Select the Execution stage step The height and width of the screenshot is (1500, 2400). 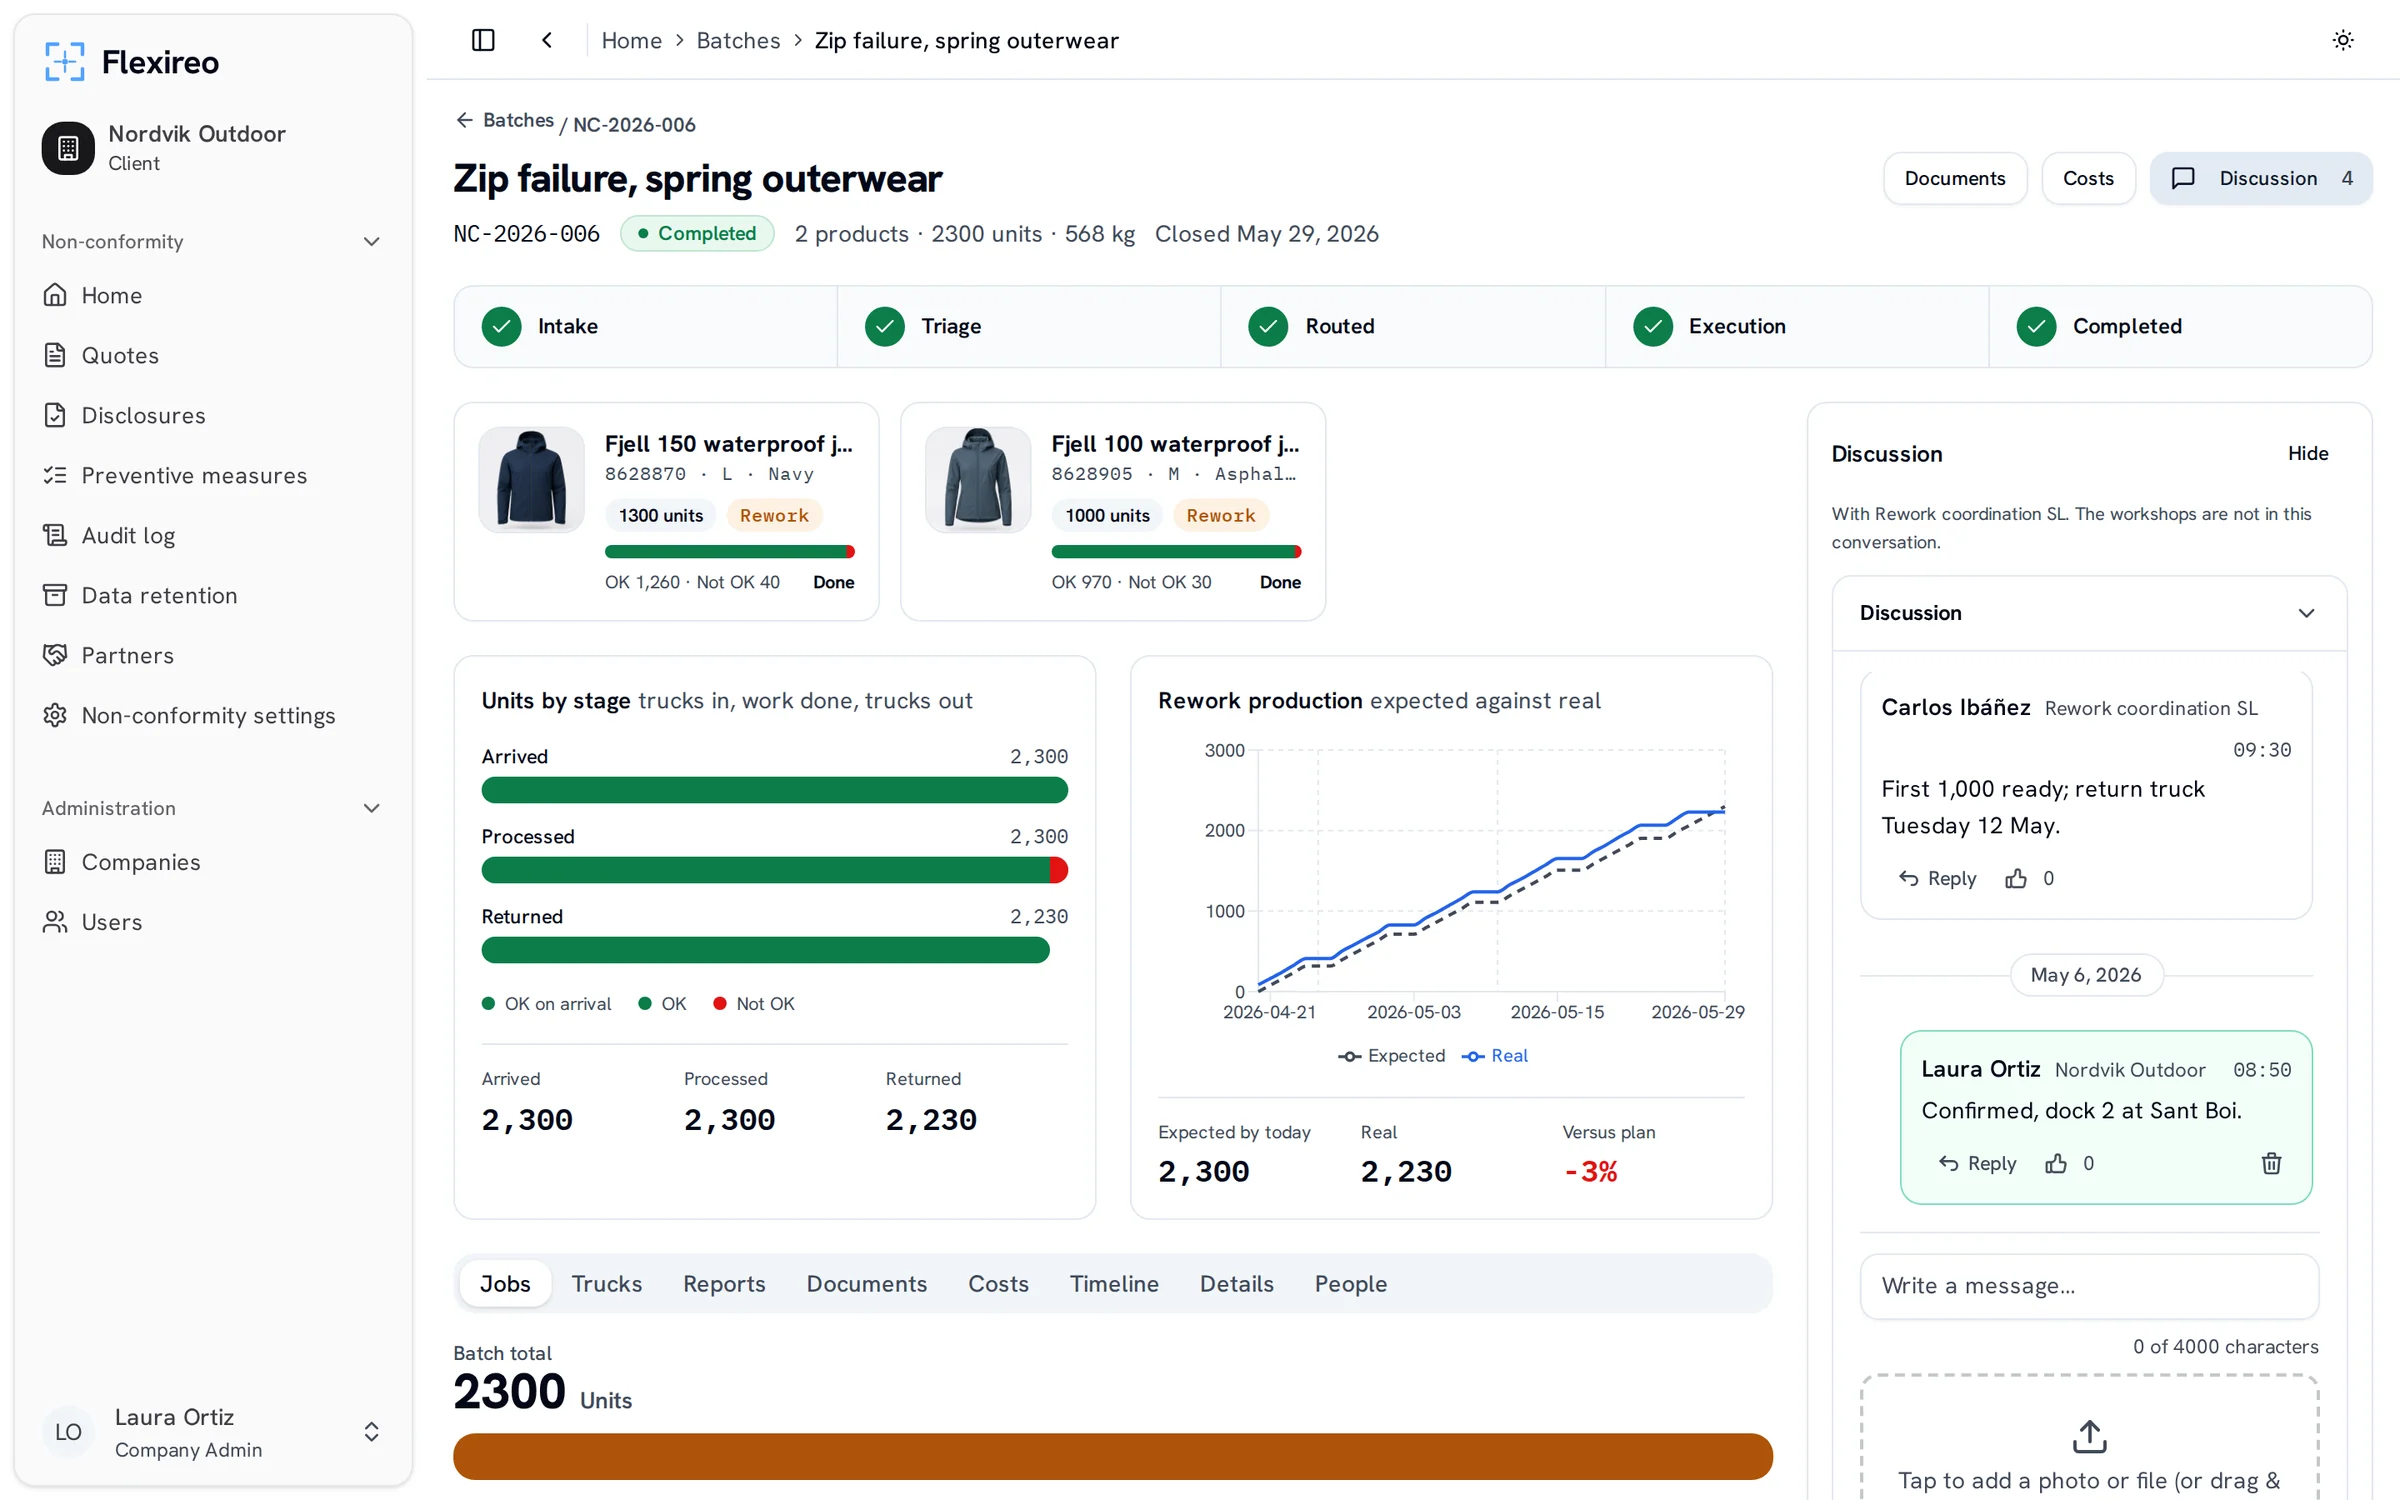pos(1797,327)
